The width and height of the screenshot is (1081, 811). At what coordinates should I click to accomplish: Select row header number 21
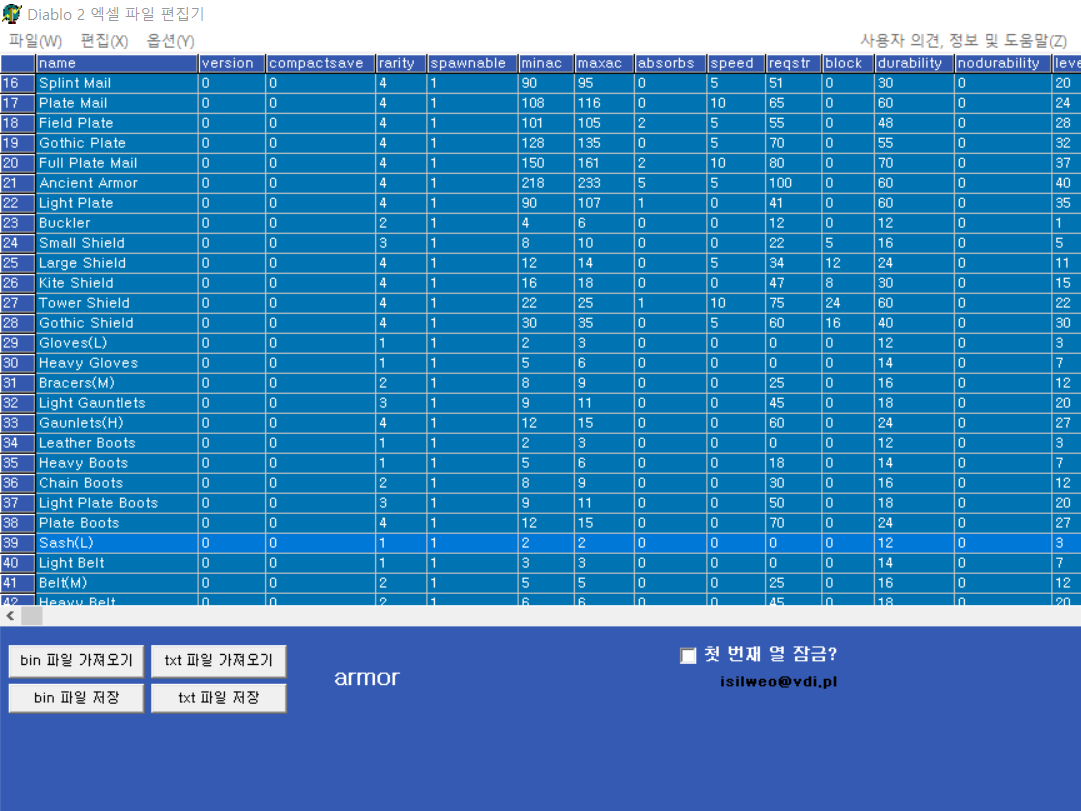coord(17,183)
